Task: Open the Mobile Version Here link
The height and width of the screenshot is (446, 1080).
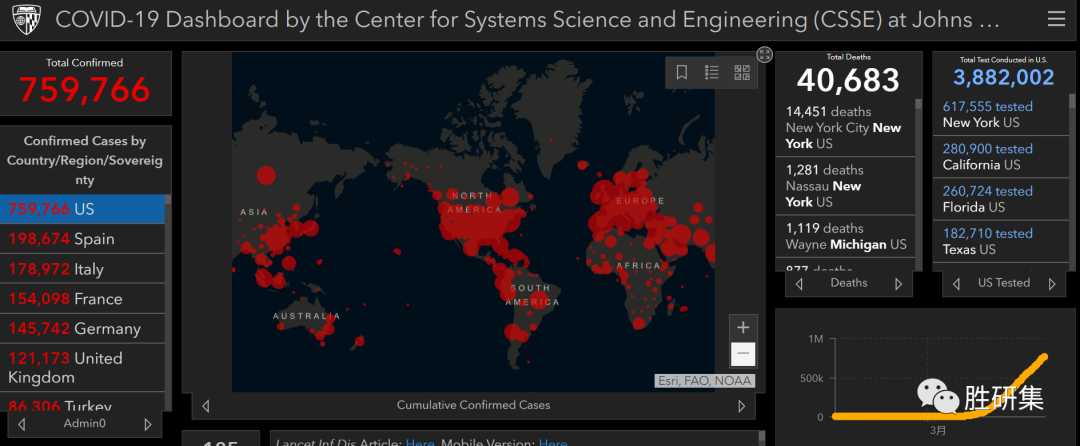Action: (x=552, y=443)
